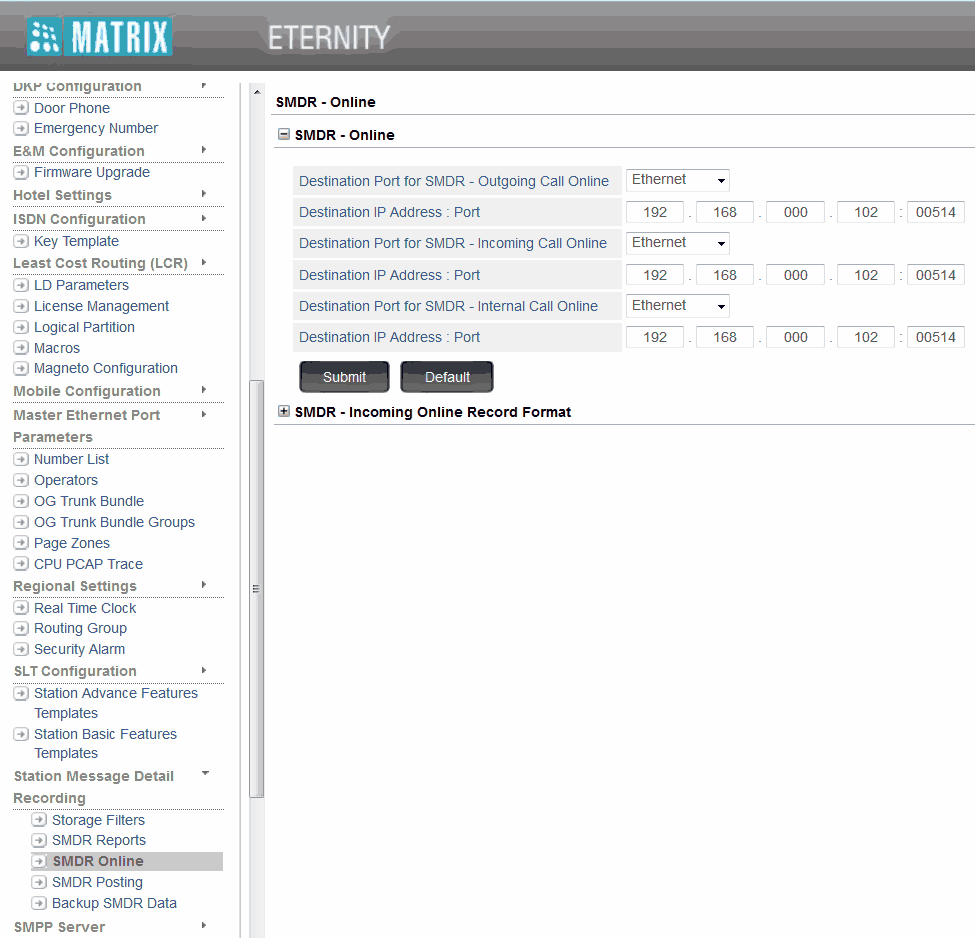Click the sidebar vertical scrollbar thumb
Viewport: 975px width, 938px height.
[256, 588]
